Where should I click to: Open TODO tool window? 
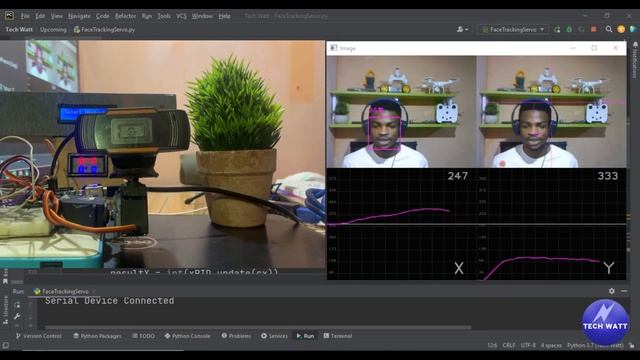(143, 336)
